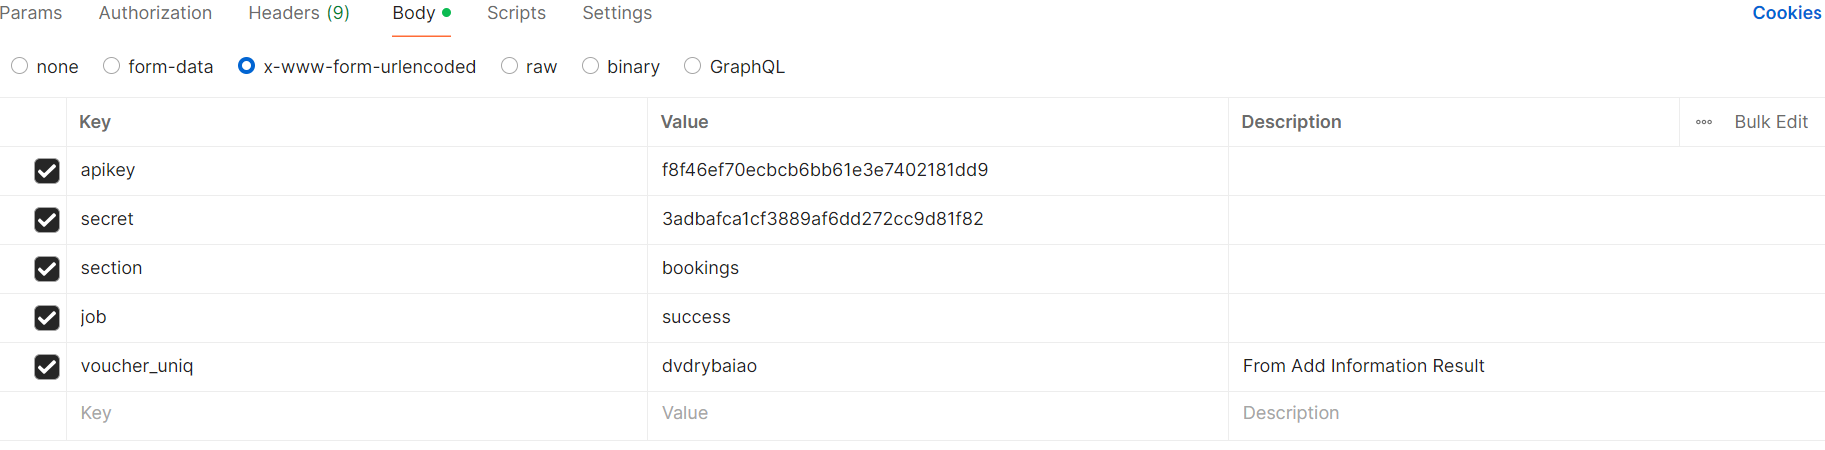Uncheck the apikey row checkbox
This screenshot has width=1825, height=450.
(47, 171)
